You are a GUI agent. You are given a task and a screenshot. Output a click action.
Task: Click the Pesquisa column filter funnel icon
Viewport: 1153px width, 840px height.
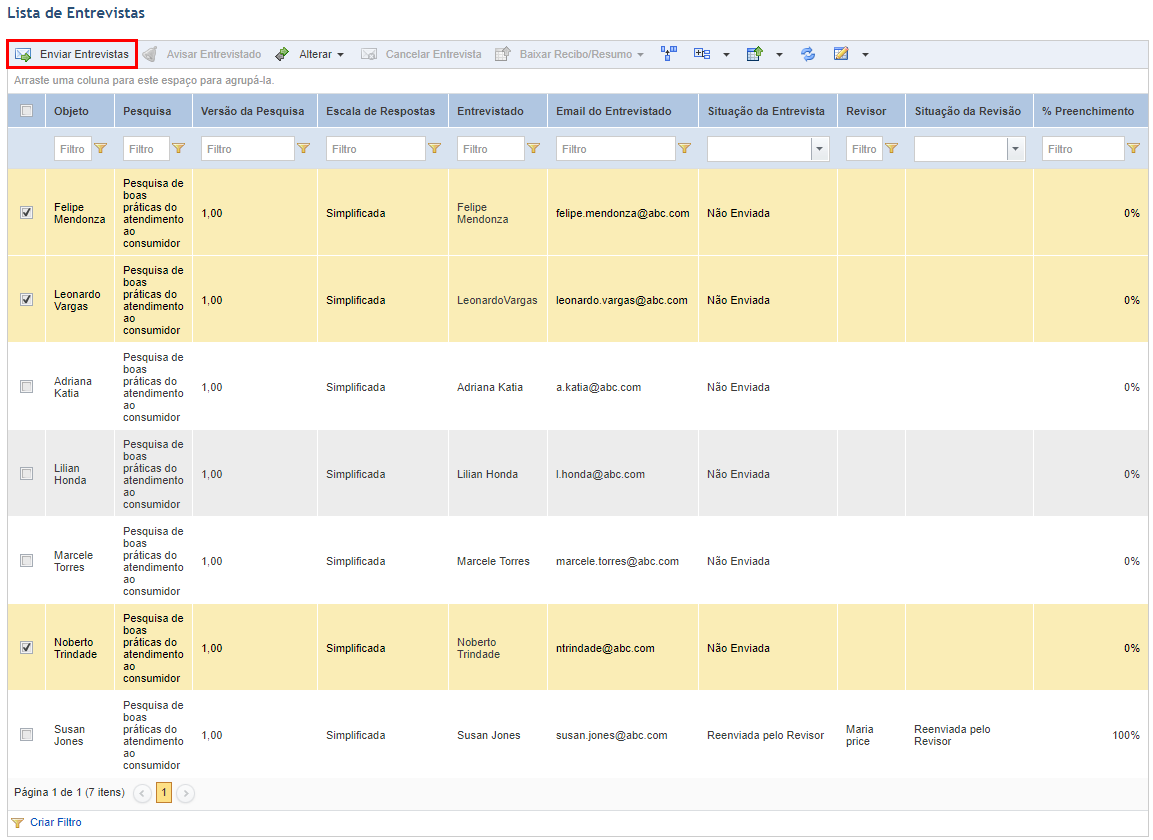click(179, 149)
